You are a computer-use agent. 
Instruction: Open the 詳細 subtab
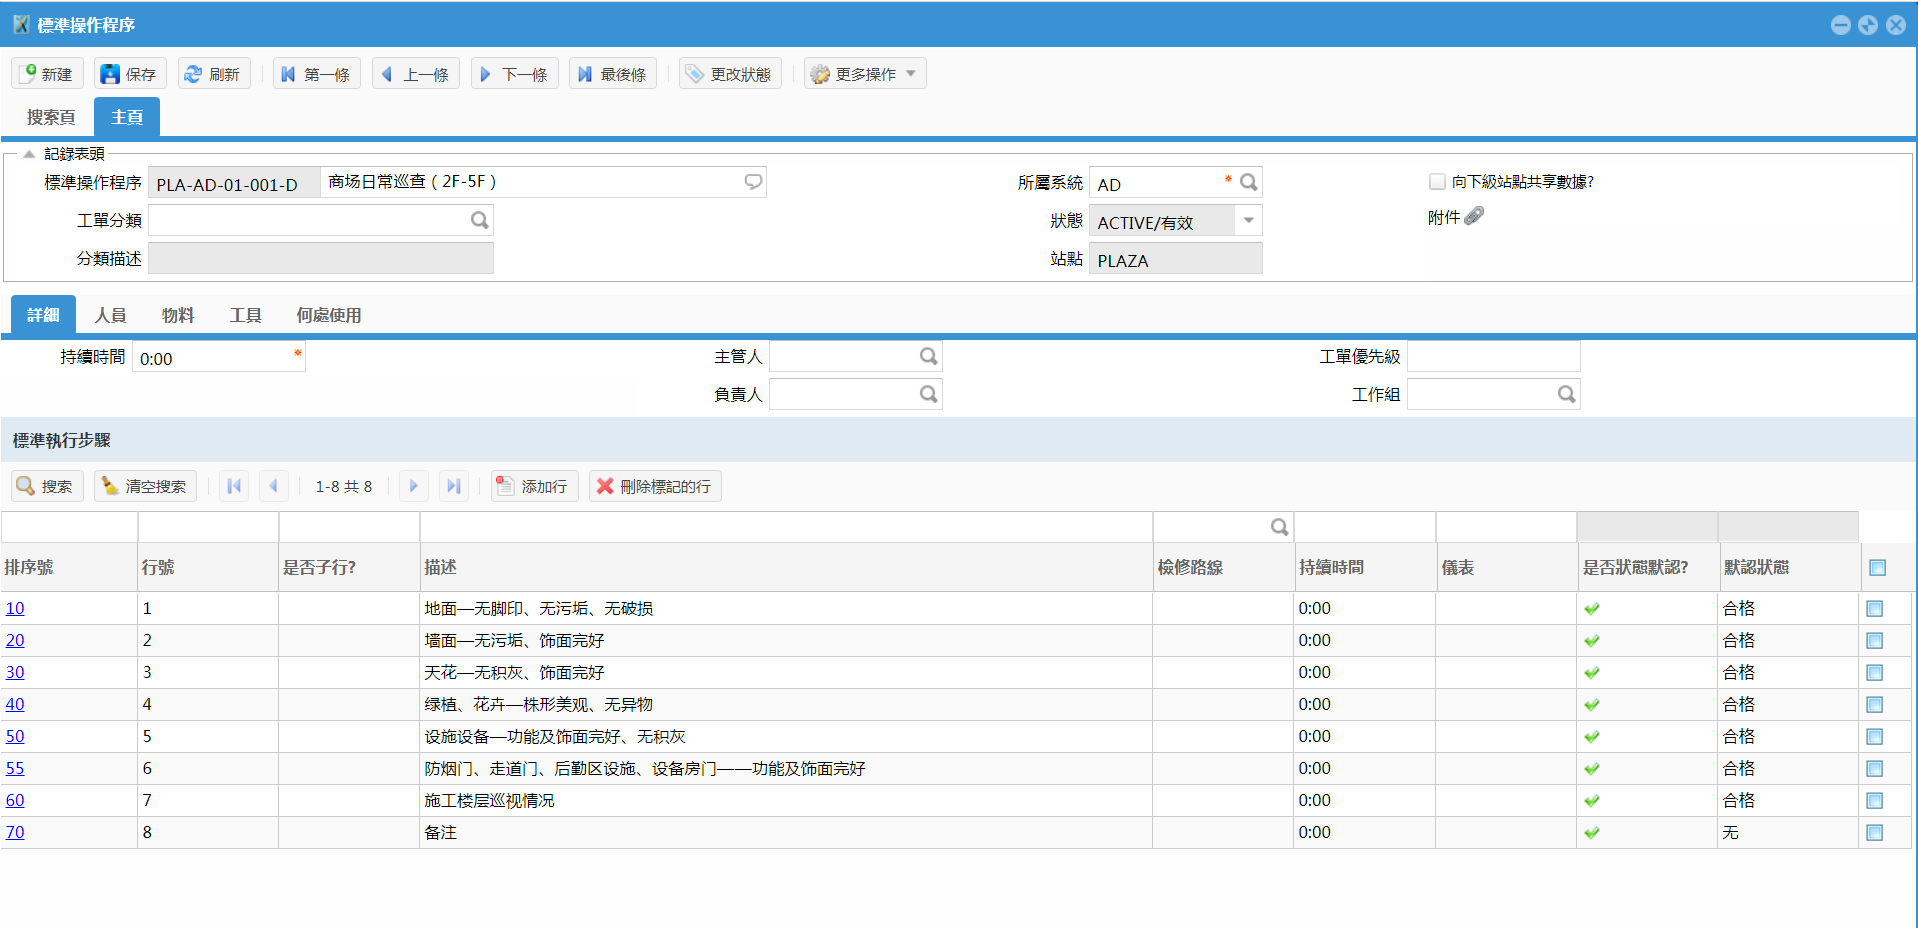click(x=43, y=315)
